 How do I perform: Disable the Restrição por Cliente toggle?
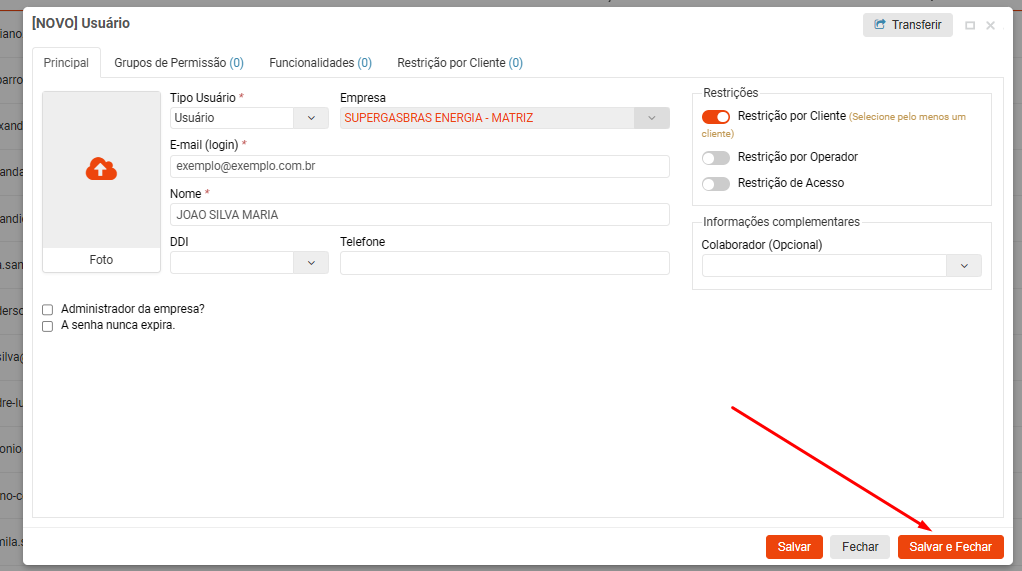[x=716, y=117]
